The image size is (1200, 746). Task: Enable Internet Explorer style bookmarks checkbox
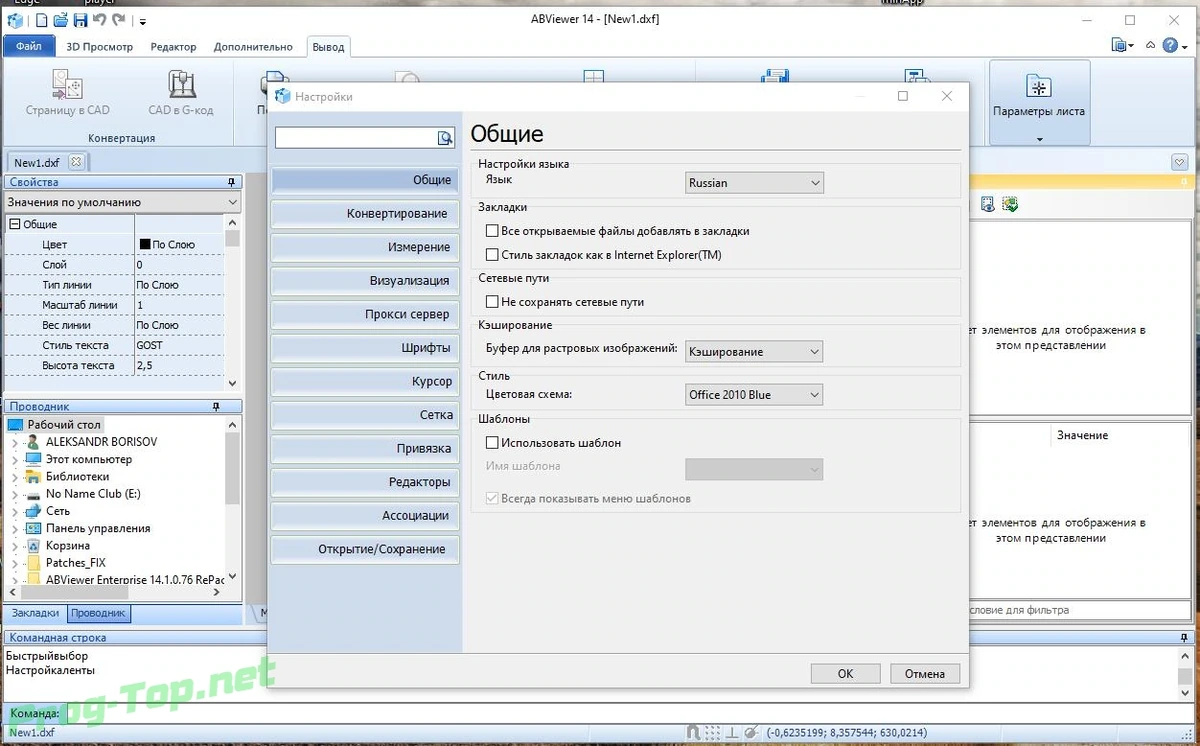(x=491, y=255)
